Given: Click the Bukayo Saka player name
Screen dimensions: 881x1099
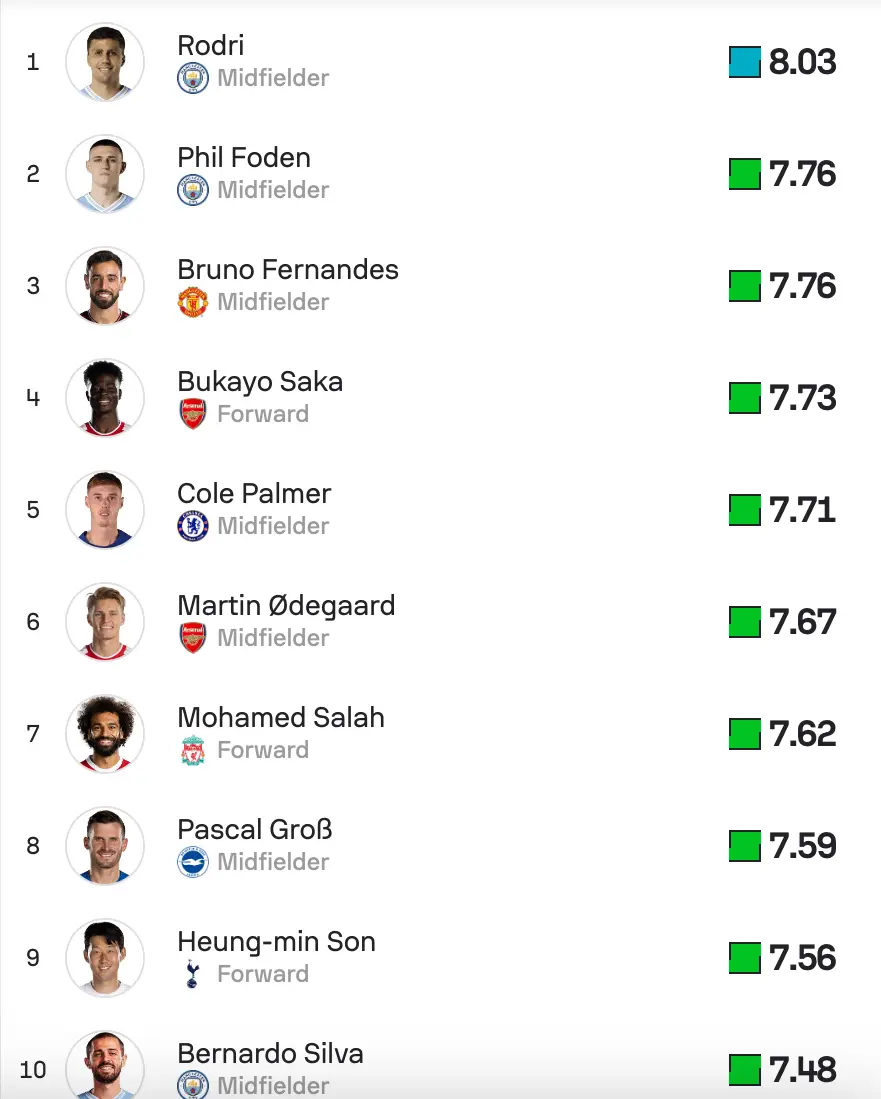Looking at the screenshot, I should (260, 381).
